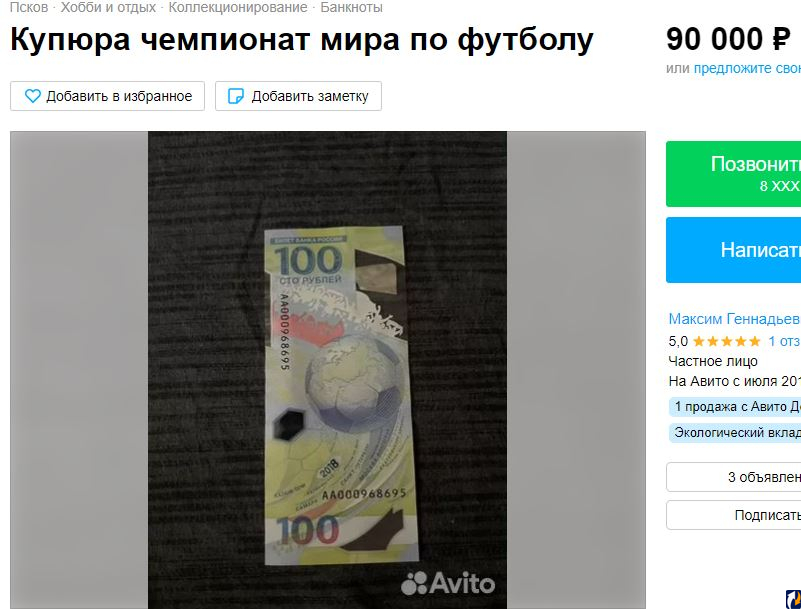The height and width of the screenshot is (609, 801).
Task: Click the 1 продажа с Авито Доставкой badge
Action: coord(735,407)
